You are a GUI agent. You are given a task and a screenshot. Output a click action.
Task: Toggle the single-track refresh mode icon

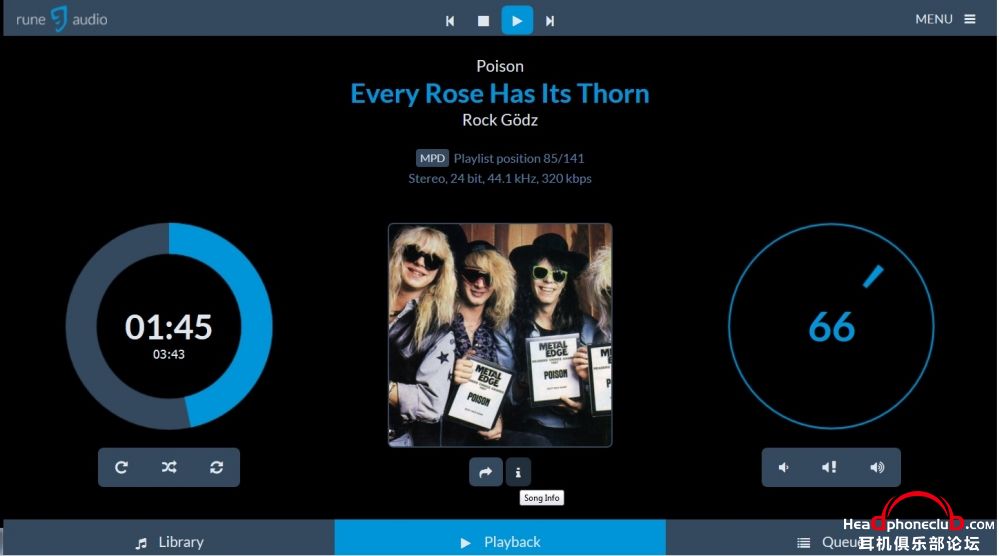click(217, 467)
